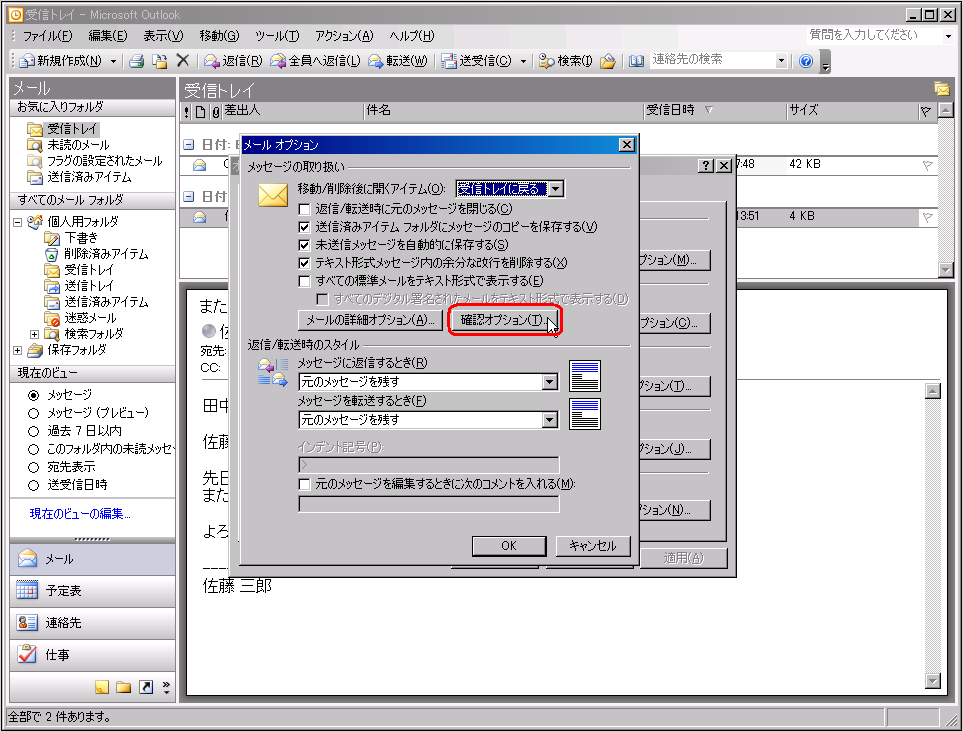Screen dimensions: 963x732
Task: Select 迷惑メール junk folder
Action: coord(90,317)
